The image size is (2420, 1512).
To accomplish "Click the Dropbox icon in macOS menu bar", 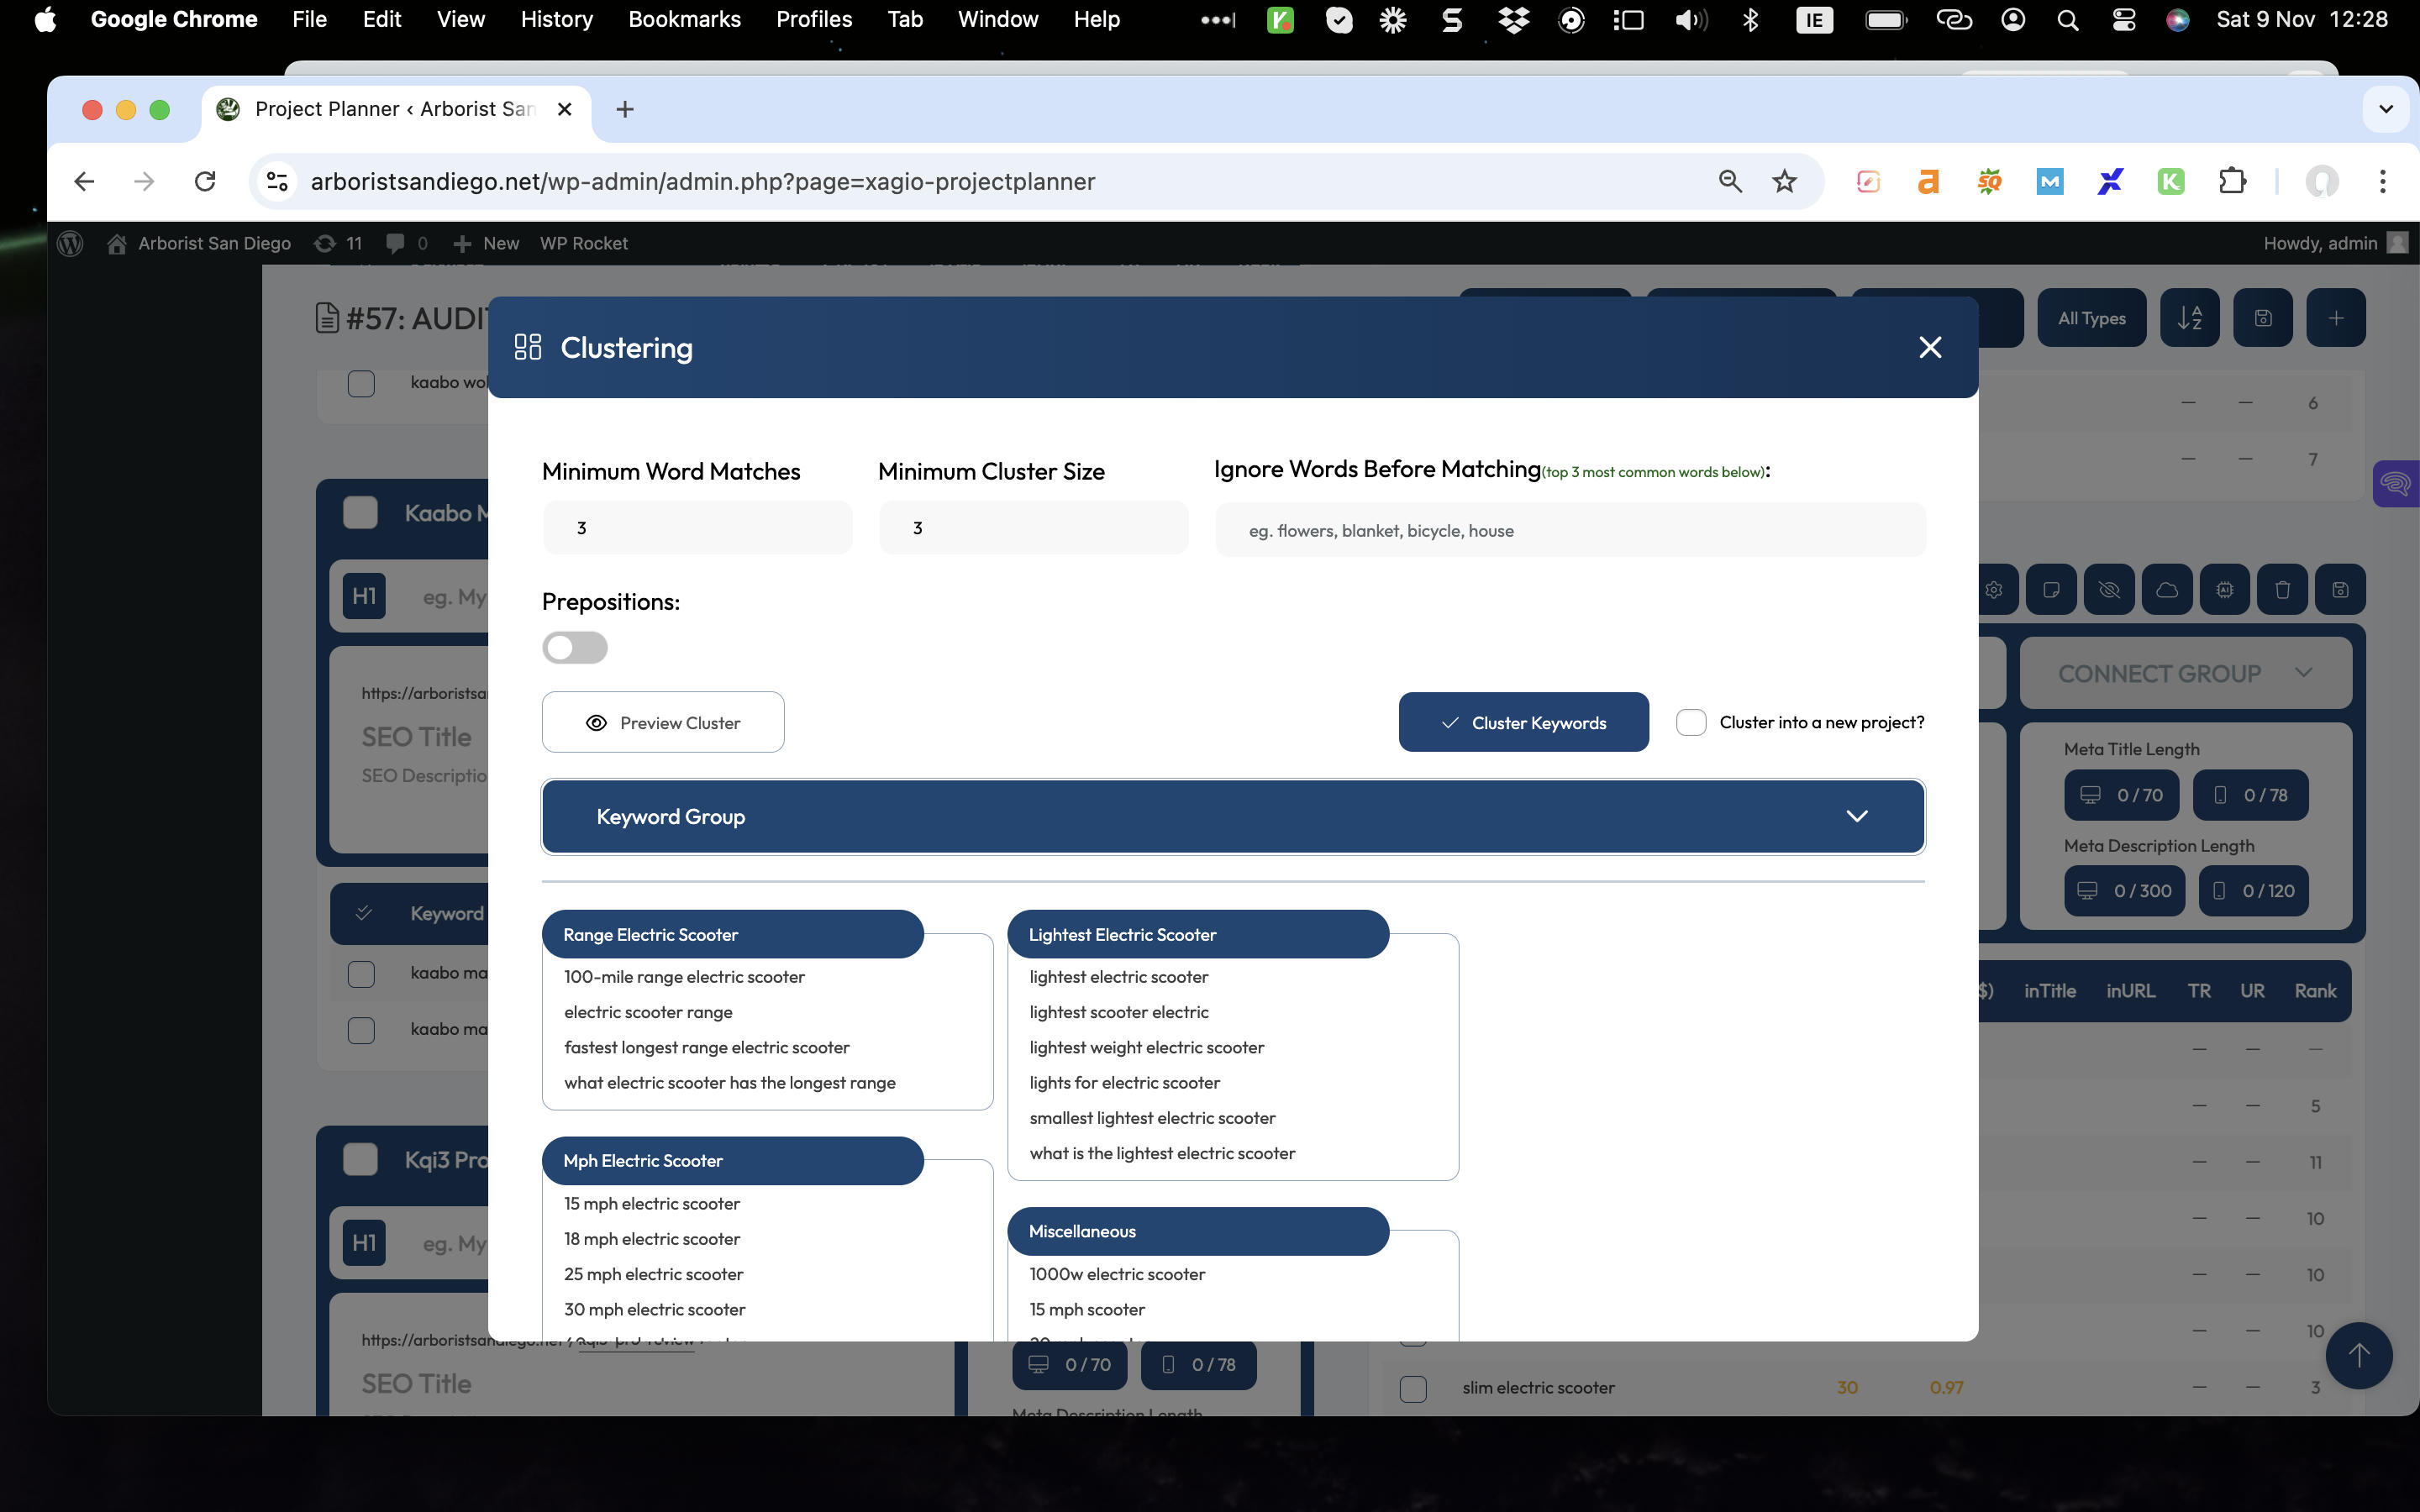I will point(1513,19).
